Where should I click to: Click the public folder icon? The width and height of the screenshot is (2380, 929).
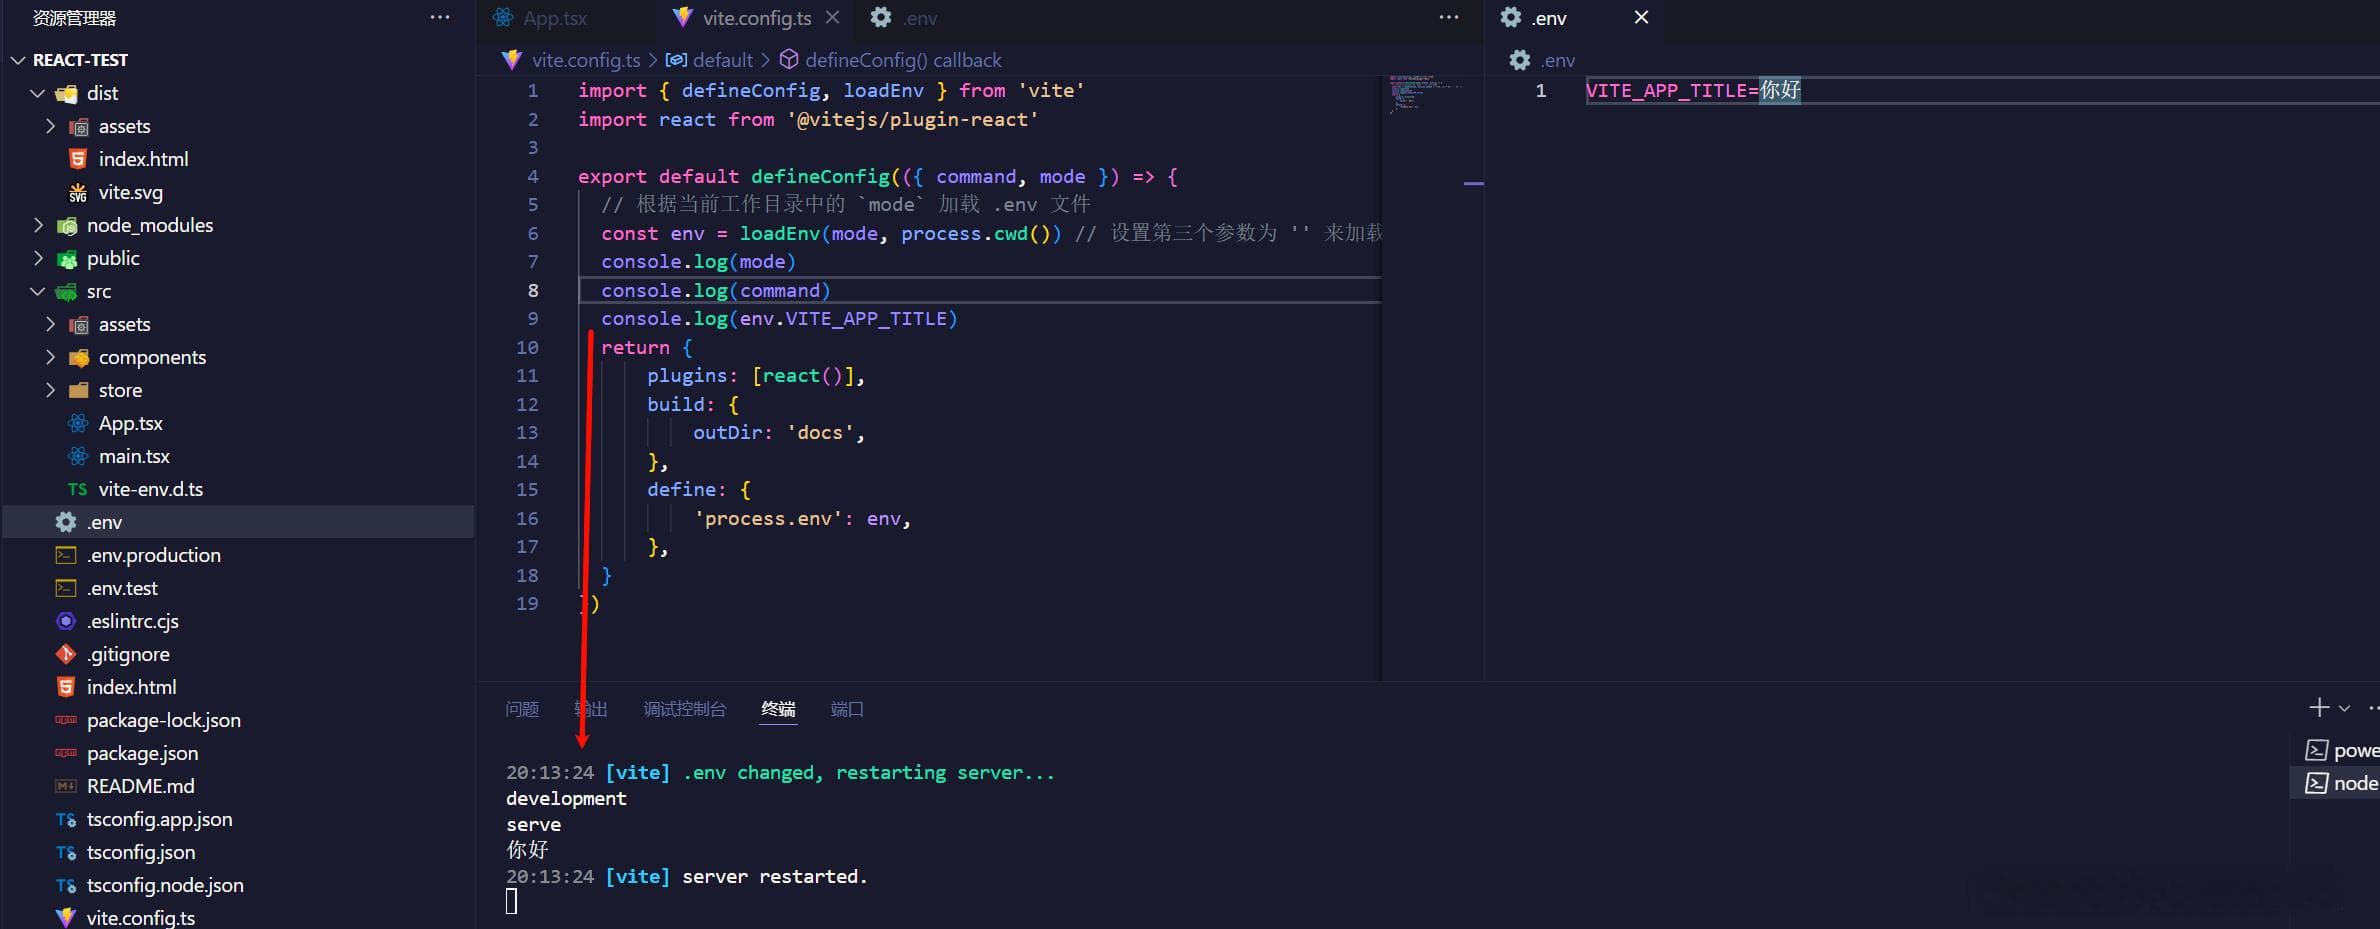[66, 259]
